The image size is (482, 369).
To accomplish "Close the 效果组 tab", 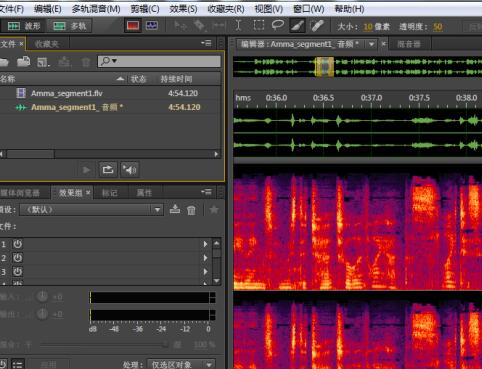I will tap(88, 193).
